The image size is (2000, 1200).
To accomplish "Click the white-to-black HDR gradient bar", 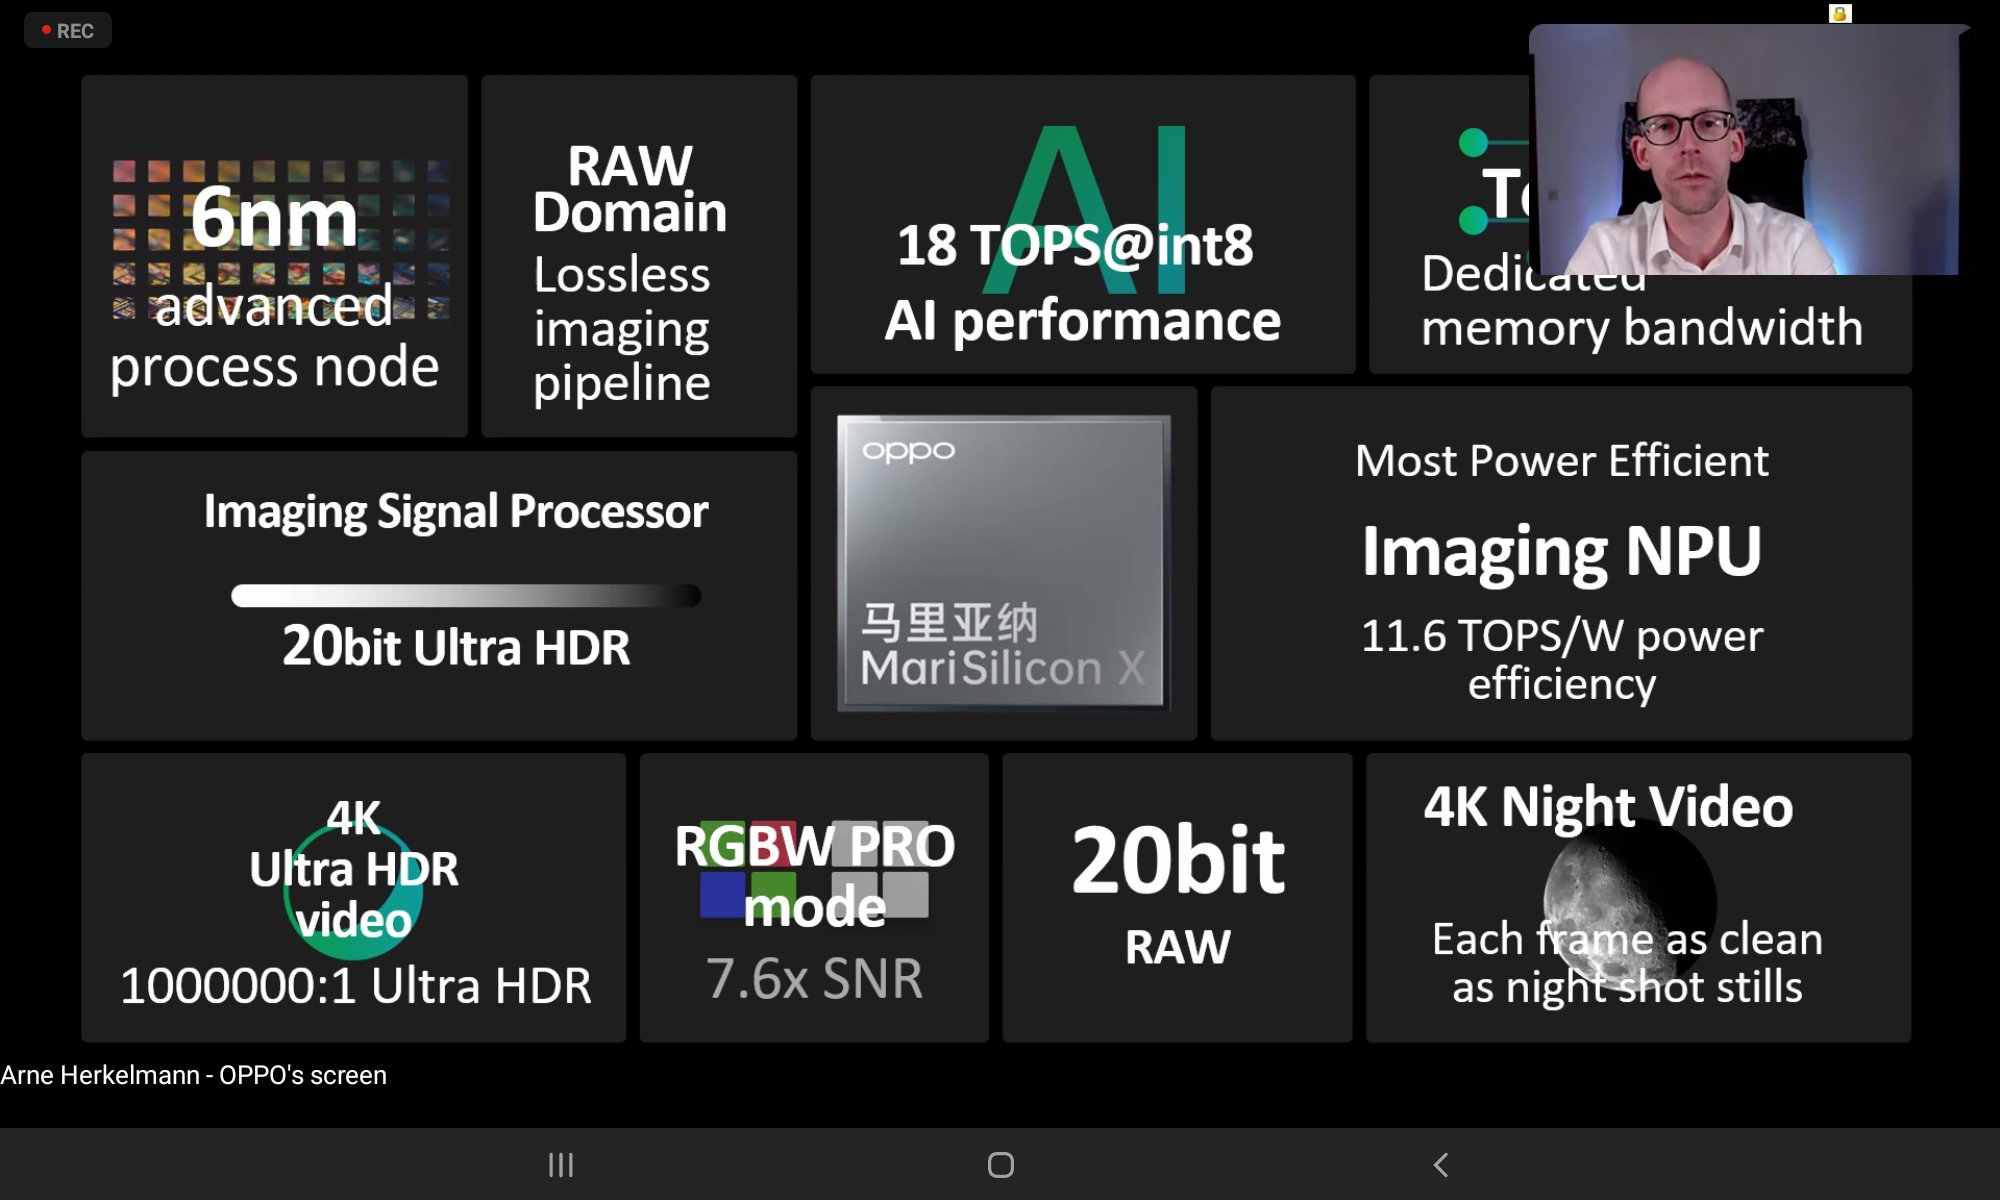I will tap(466, 596).
